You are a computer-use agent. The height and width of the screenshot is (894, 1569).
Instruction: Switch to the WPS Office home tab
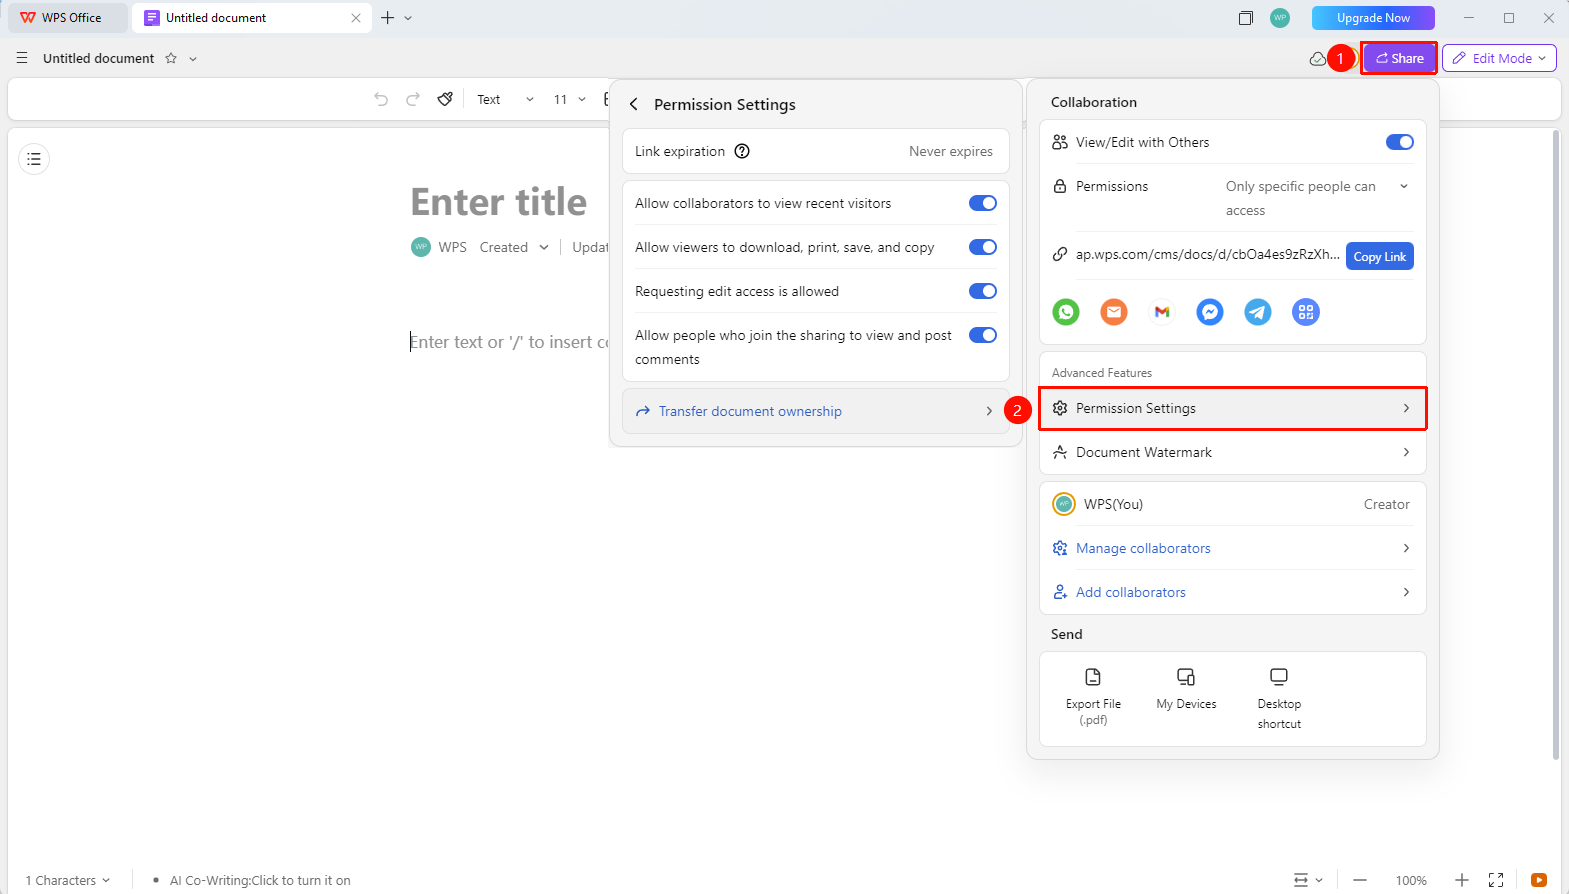point(67,18)
